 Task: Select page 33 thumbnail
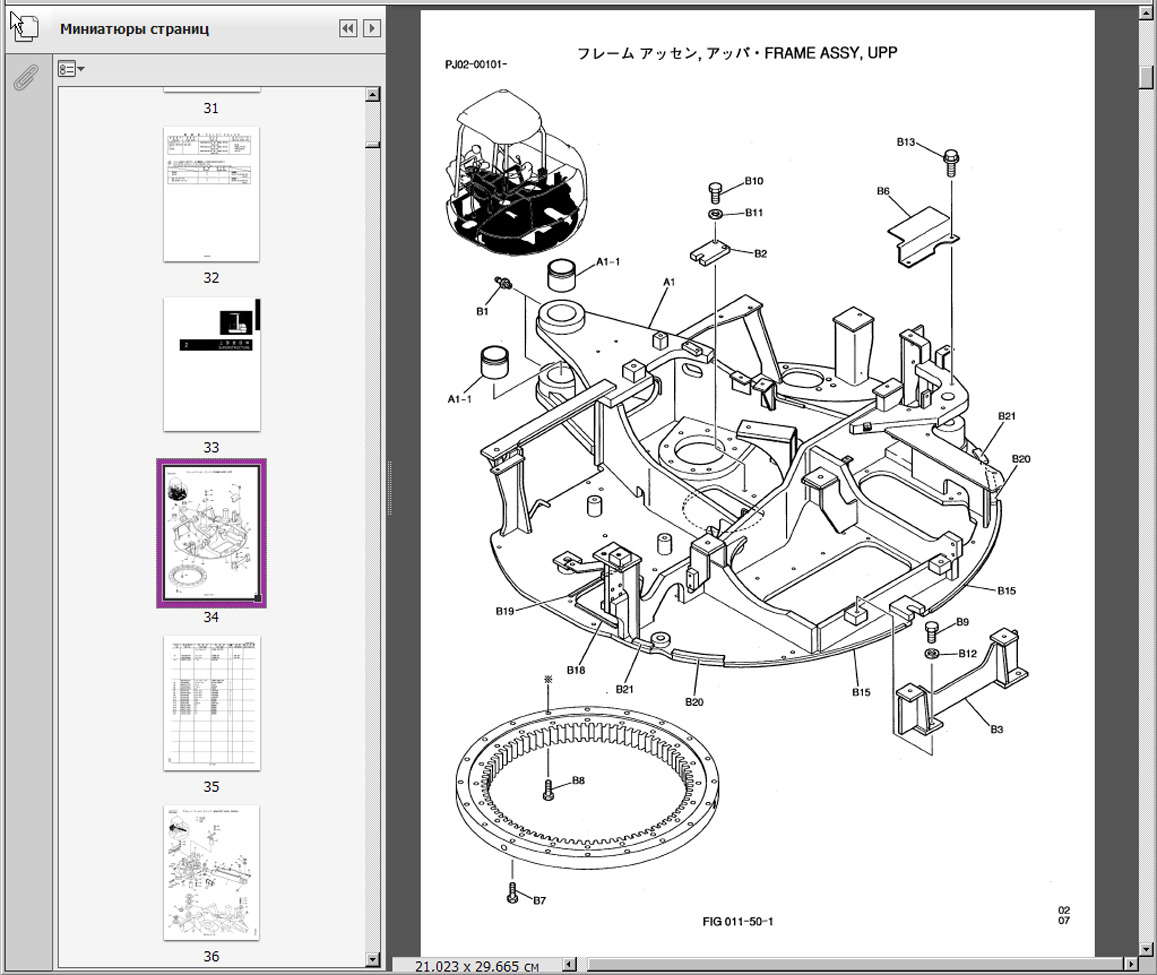pyautogui.click(x=211, y=364)
